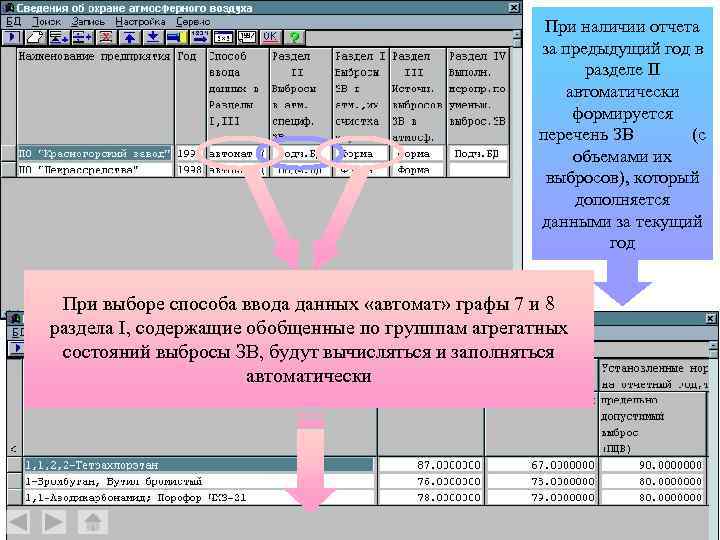Click the Подв.БД cell under Раздел IV
The height and width of the screenshot is (540, 720).
477,153
